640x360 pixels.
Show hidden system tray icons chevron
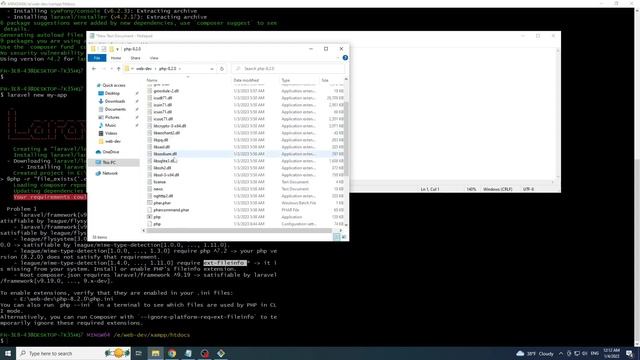(x=561, y=353)
